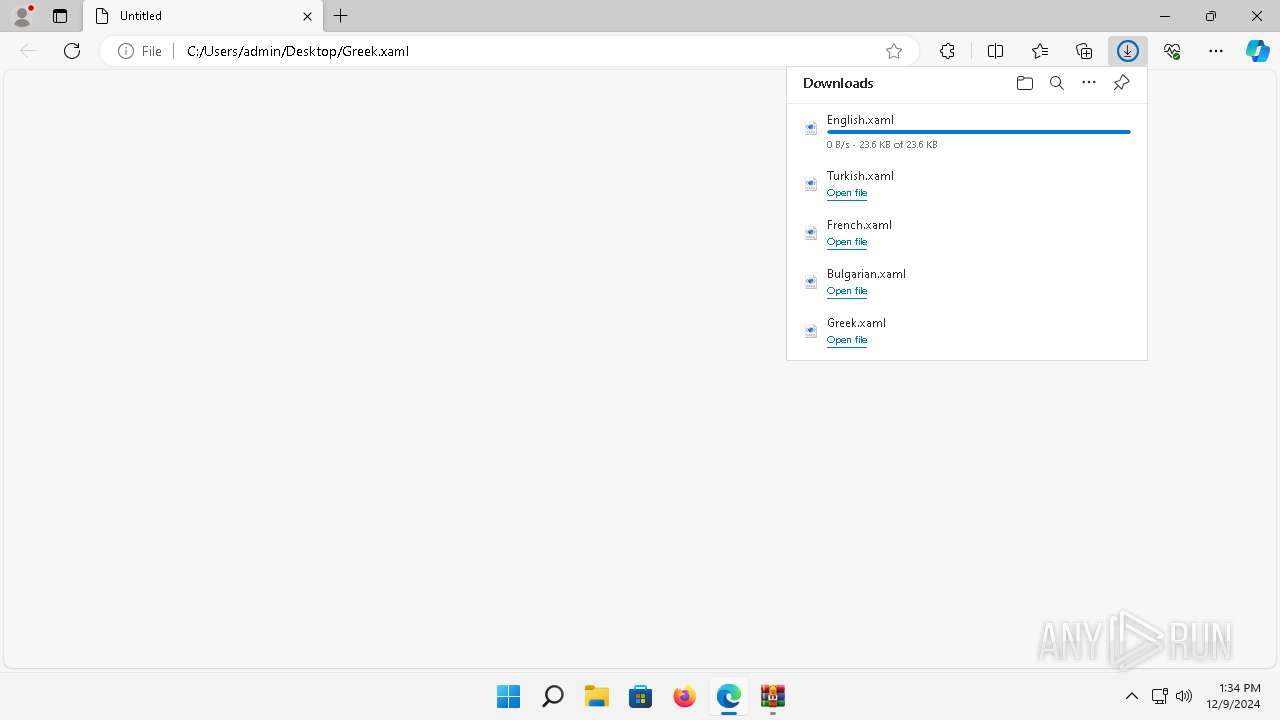
Task: Launch Copilot sidebar
Action: point(1258,51)
